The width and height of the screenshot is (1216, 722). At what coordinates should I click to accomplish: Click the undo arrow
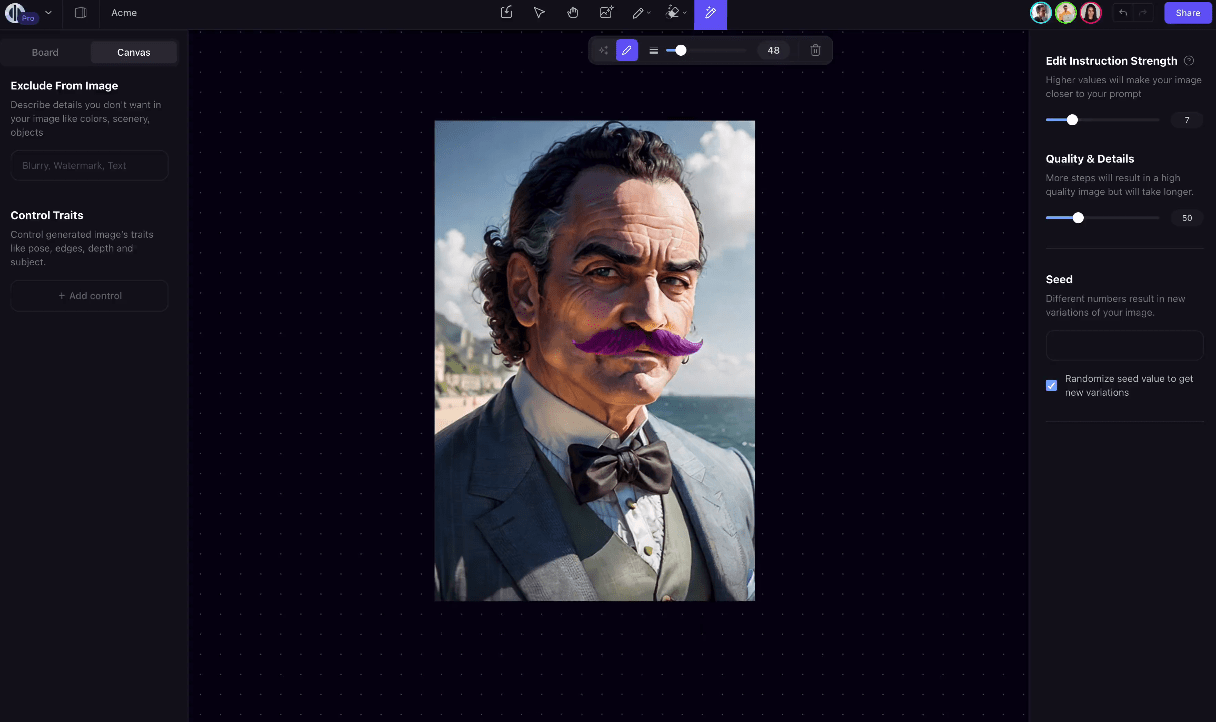tap(1123, 13)
